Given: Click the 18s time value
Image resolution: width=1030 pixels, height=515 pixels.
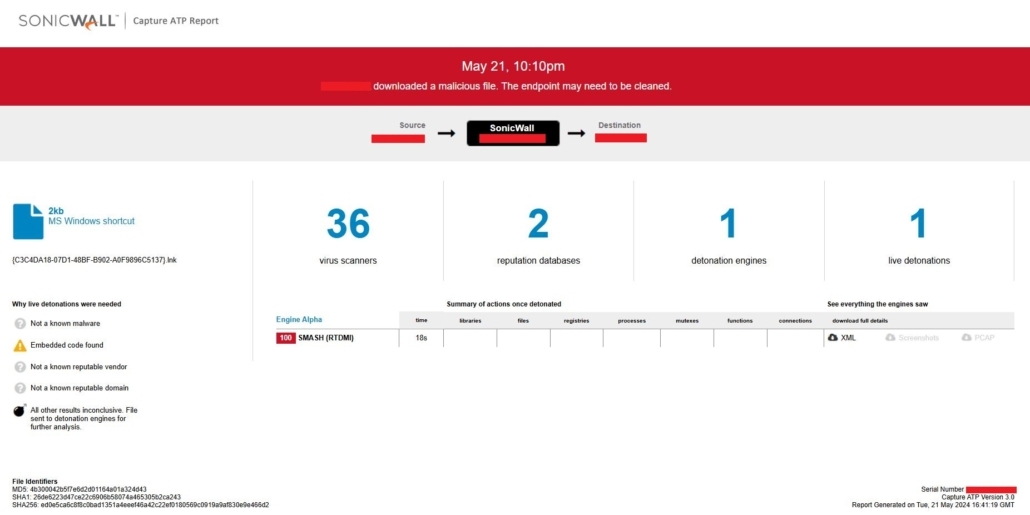Looking at the screenshot, I should click(x=421, y=338).
